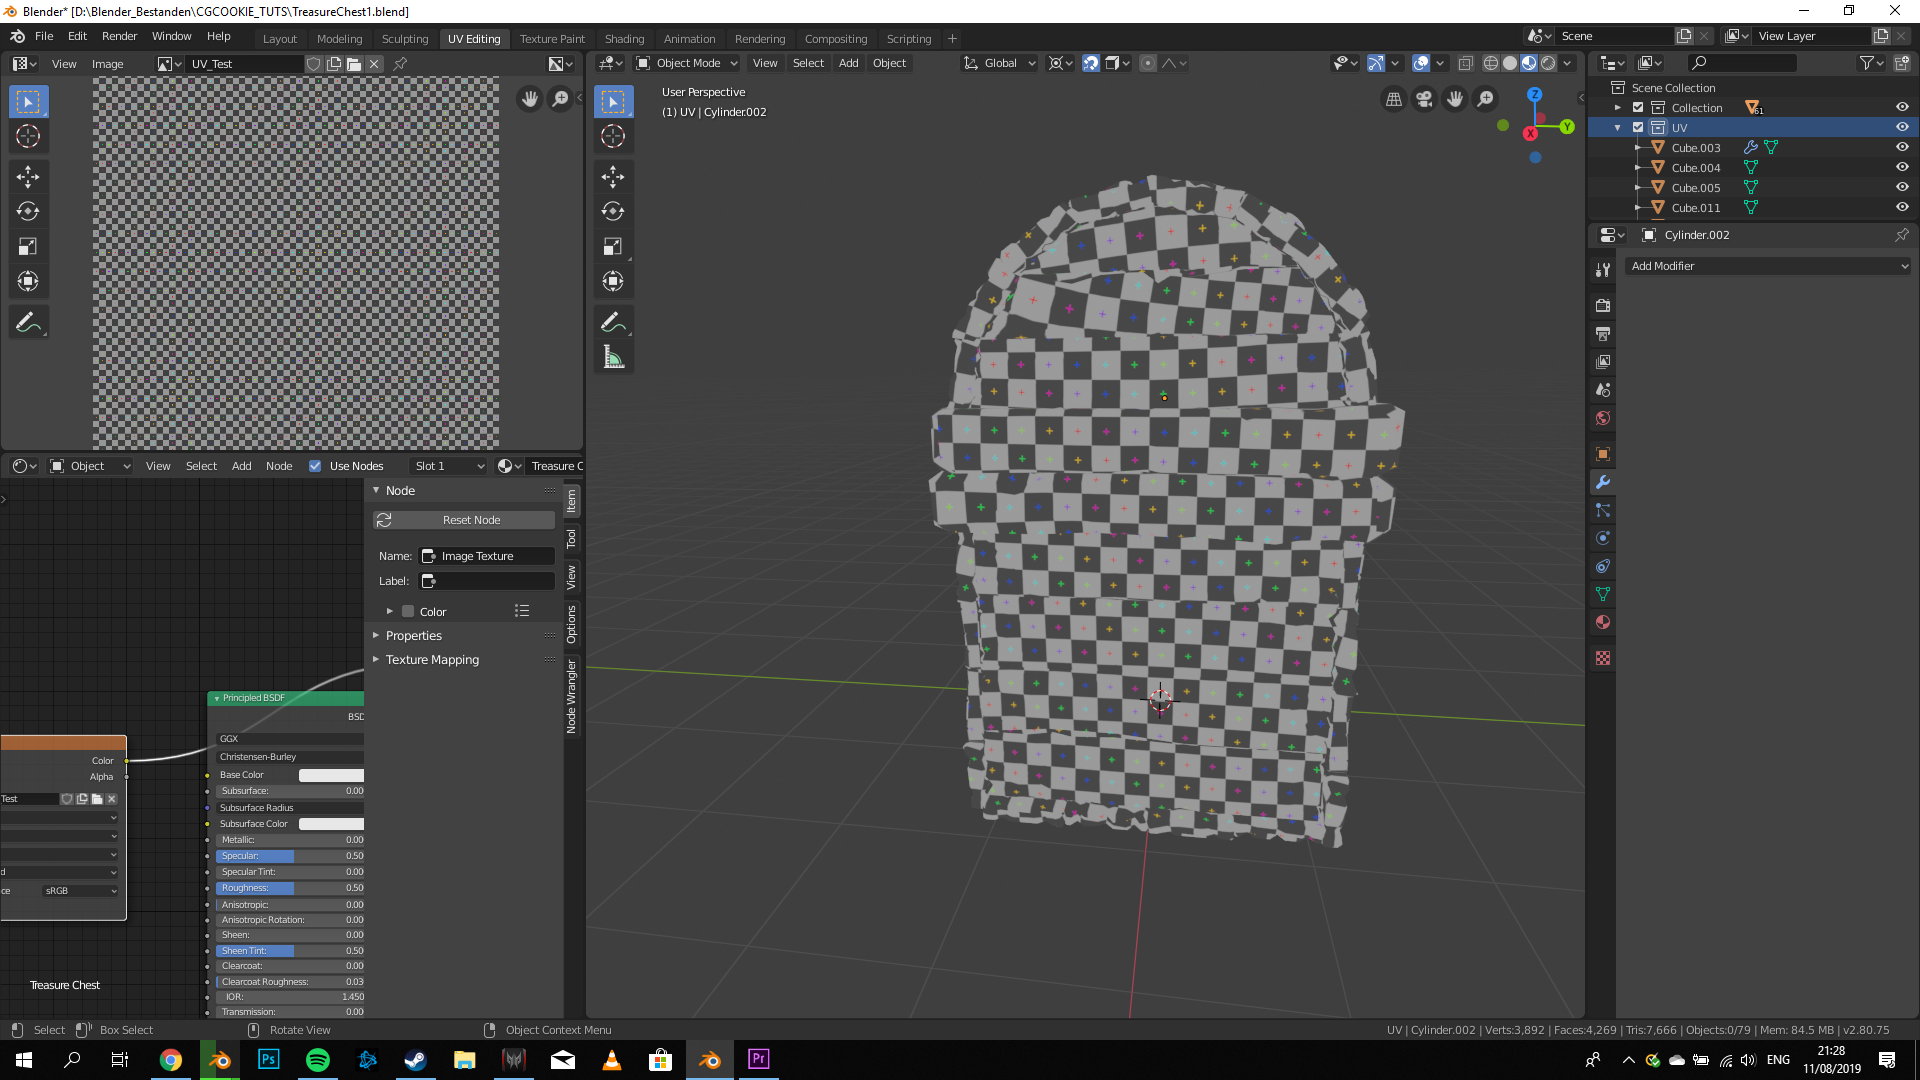1920x1080 pixels.
Task: Open the Material properties tab
Action: [1603, 622]
